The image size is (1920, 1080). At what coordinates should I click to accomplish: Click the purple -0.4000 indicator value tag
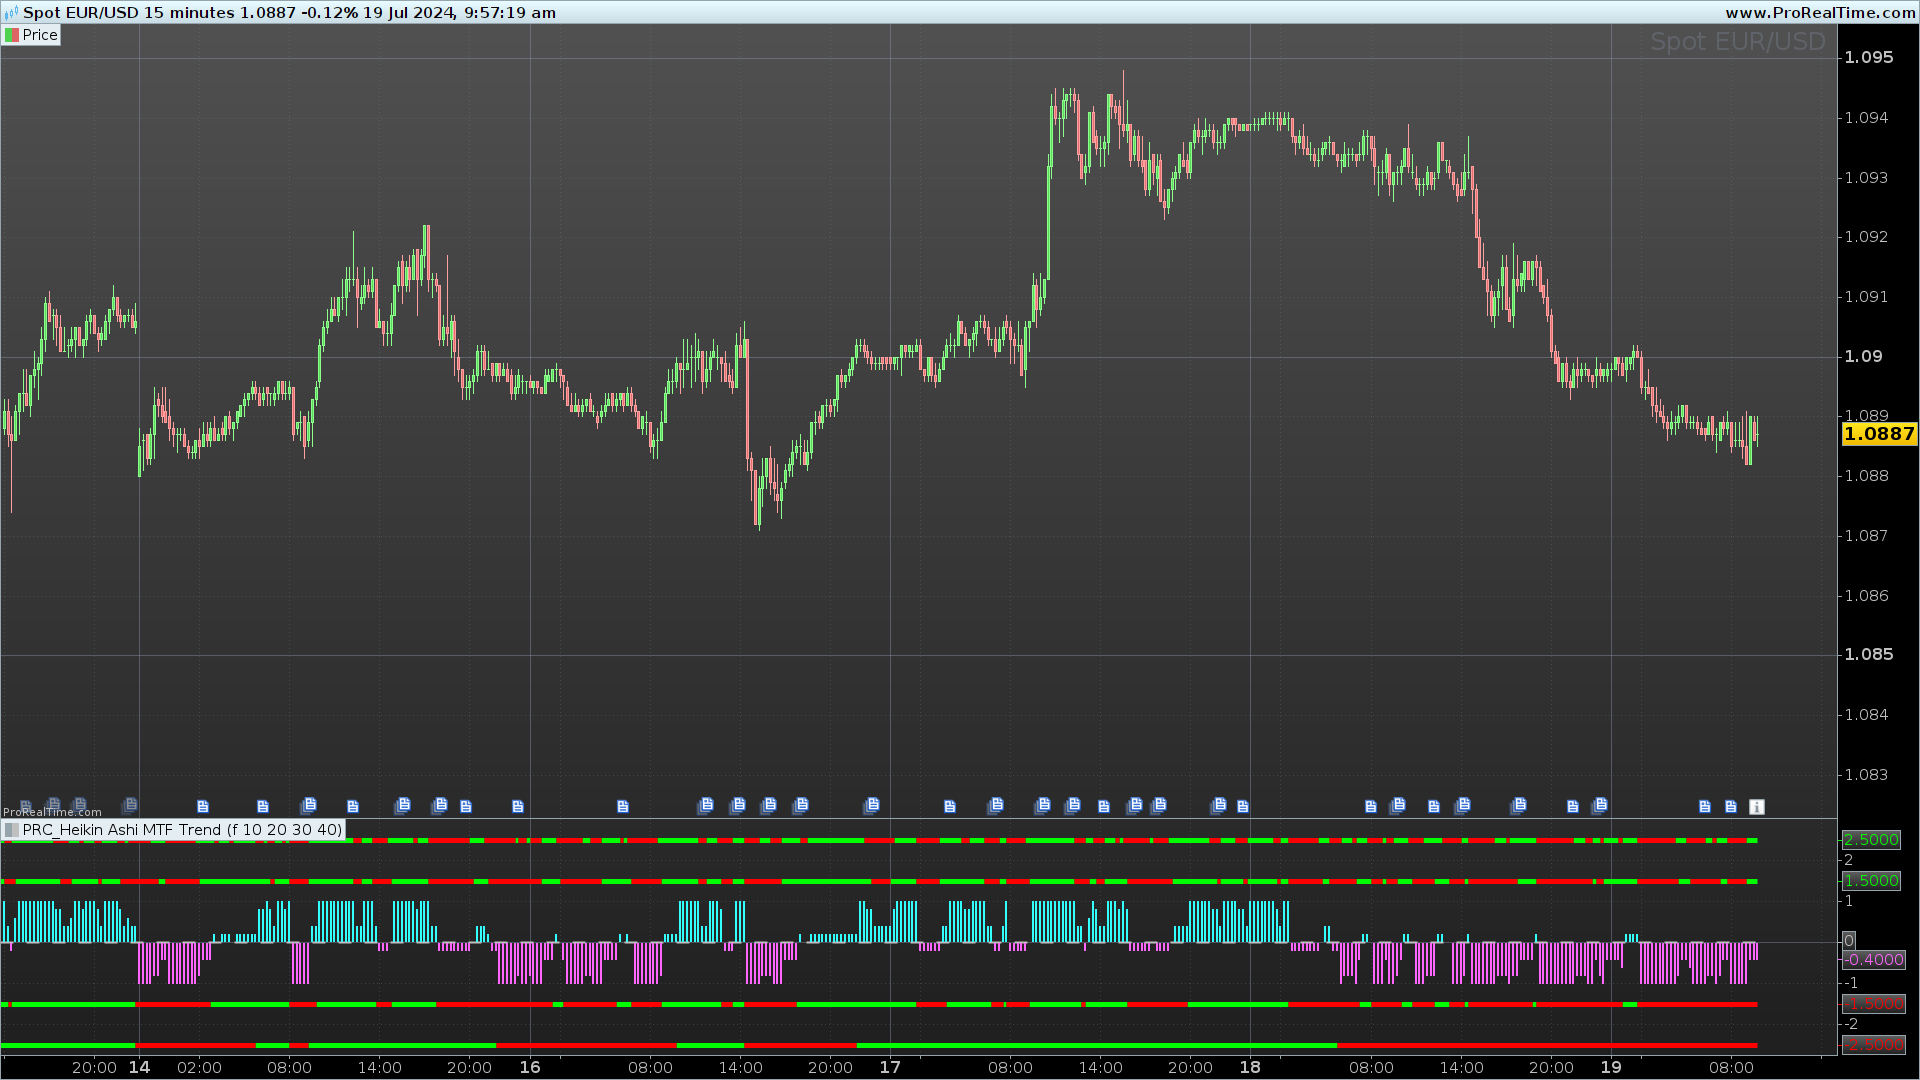(x=1873, y=960)
